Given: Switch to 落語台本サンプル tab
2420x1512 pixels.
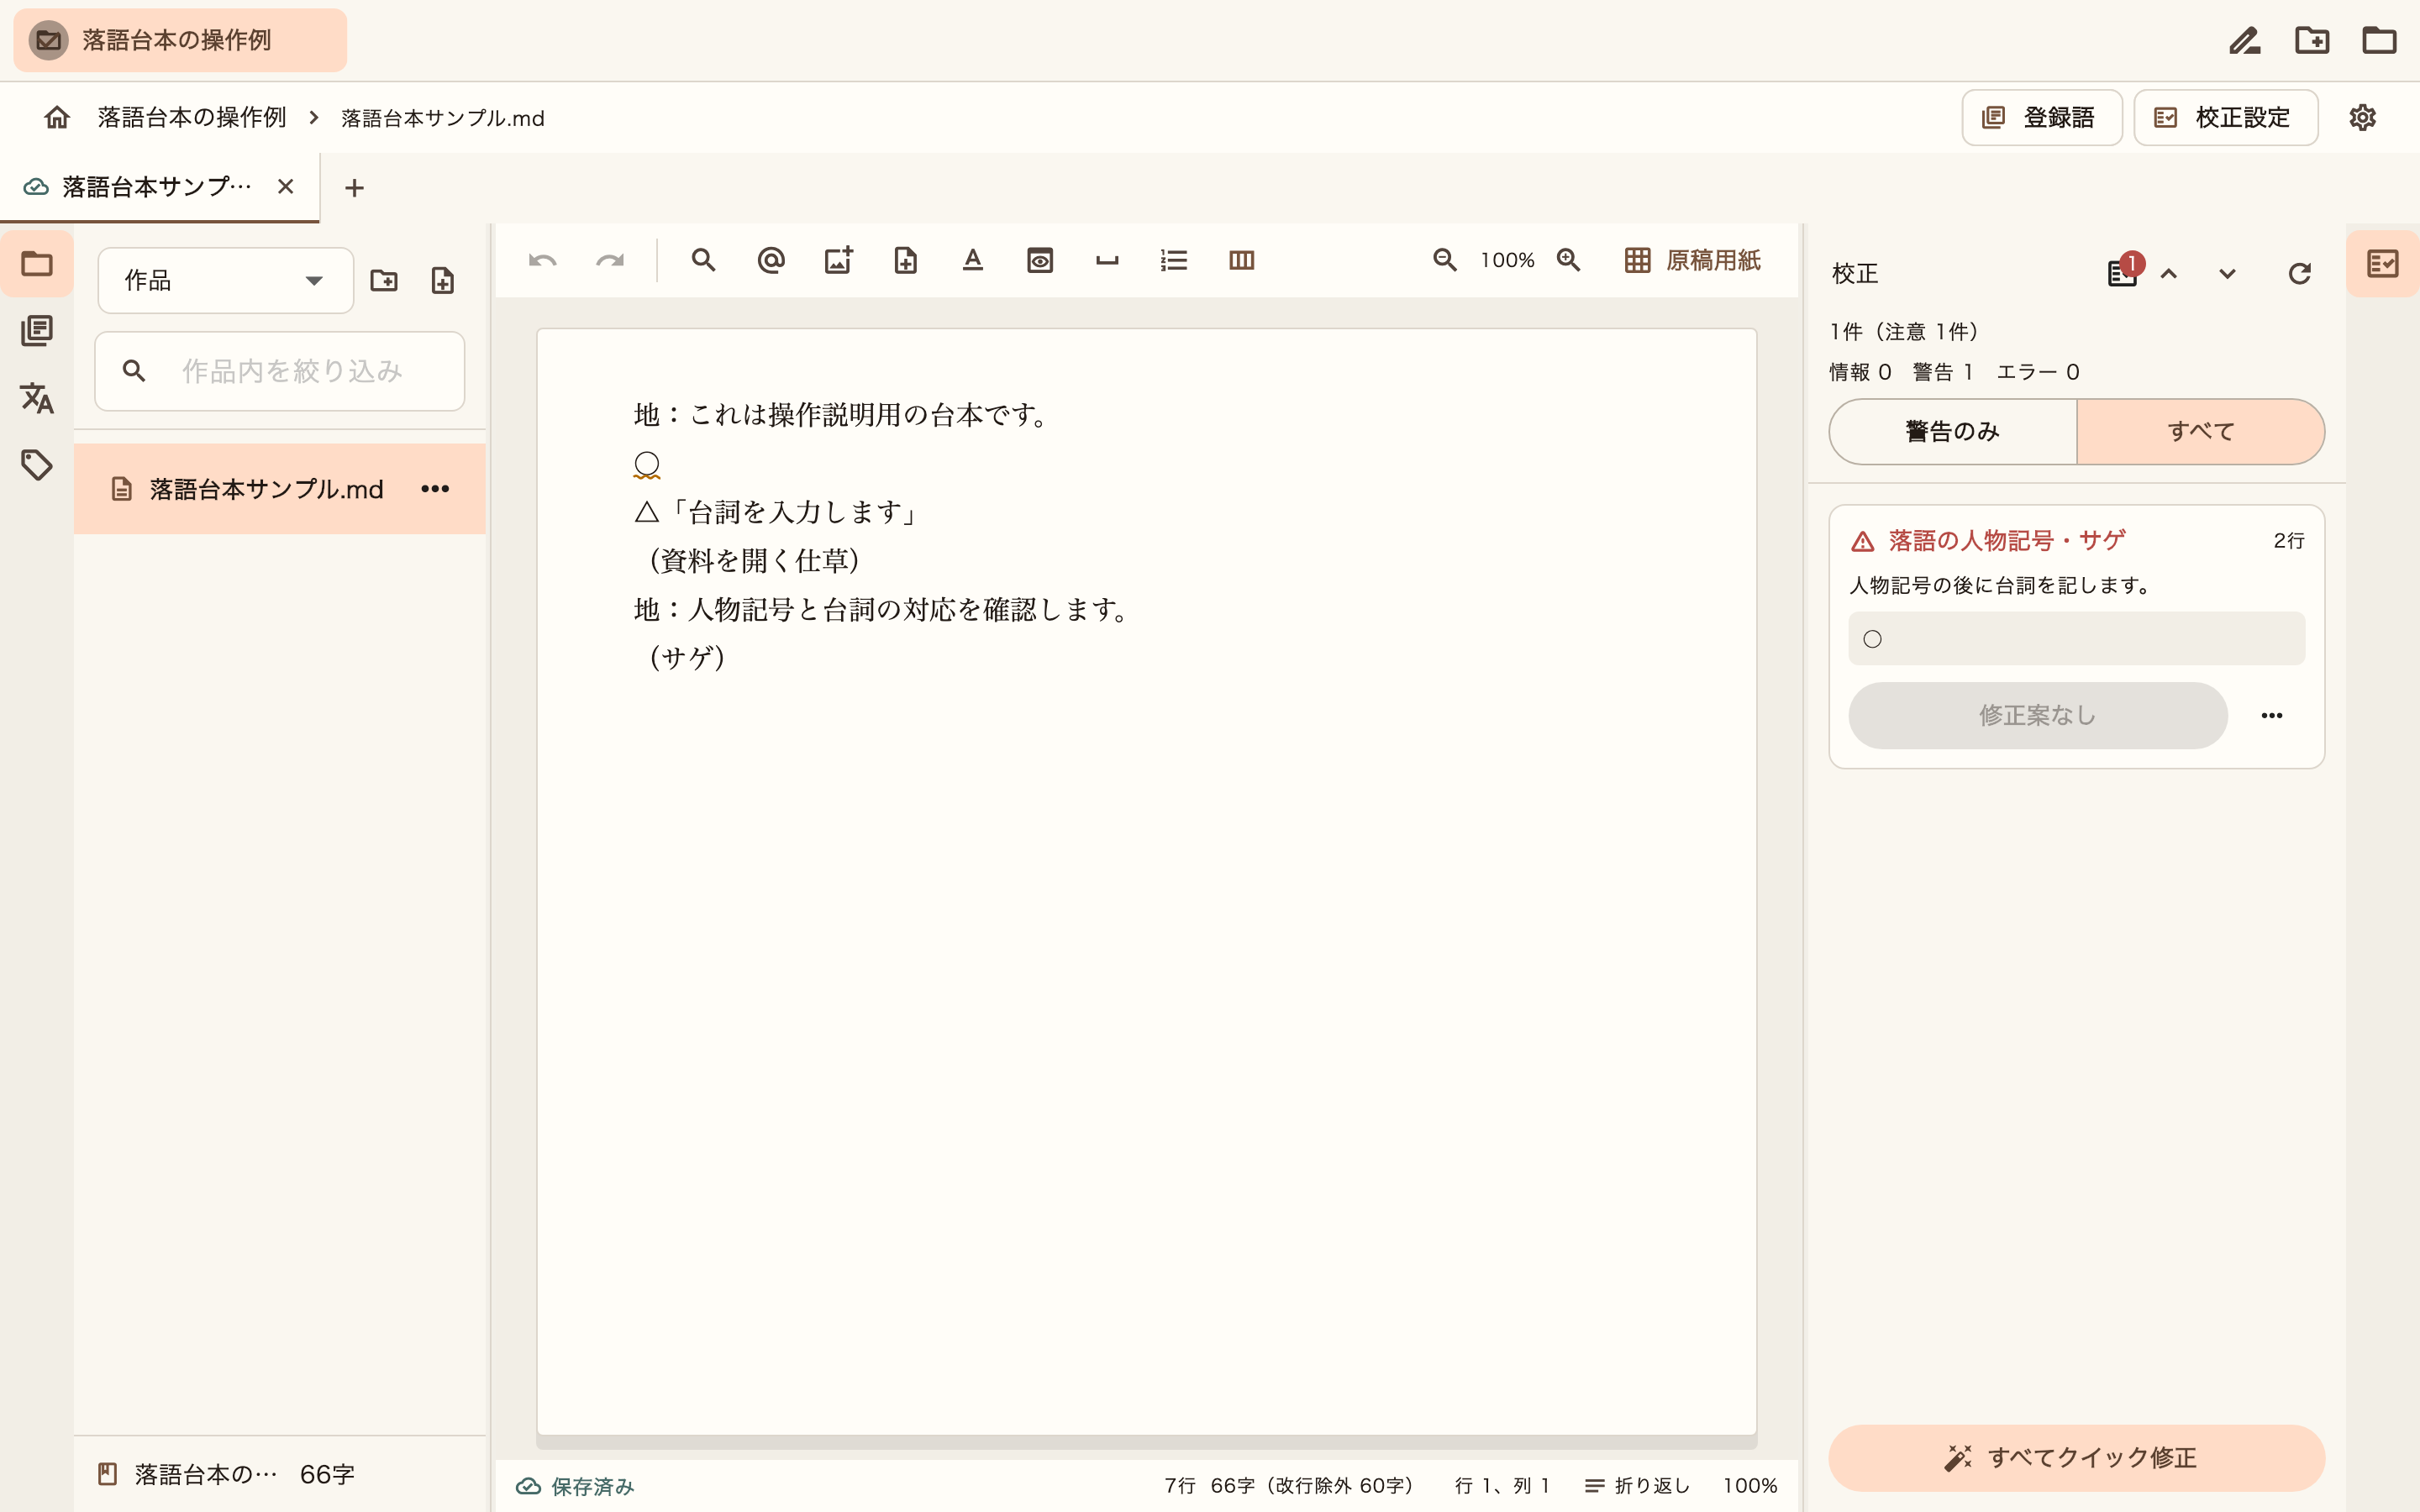Looking at the screenshot, I should click(157, 187).
